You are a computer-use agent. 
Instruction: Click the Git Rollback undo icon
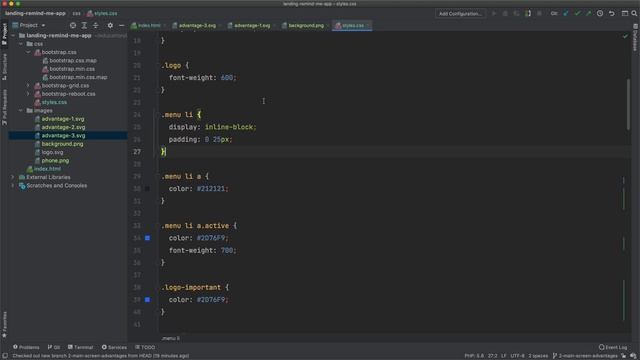pos(611,13)
